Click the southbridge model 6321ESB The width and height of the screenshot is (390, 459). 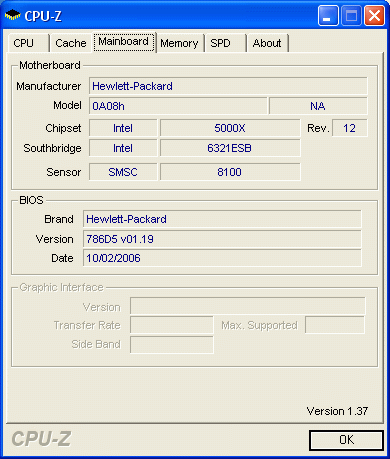click(x=230, y=148)
